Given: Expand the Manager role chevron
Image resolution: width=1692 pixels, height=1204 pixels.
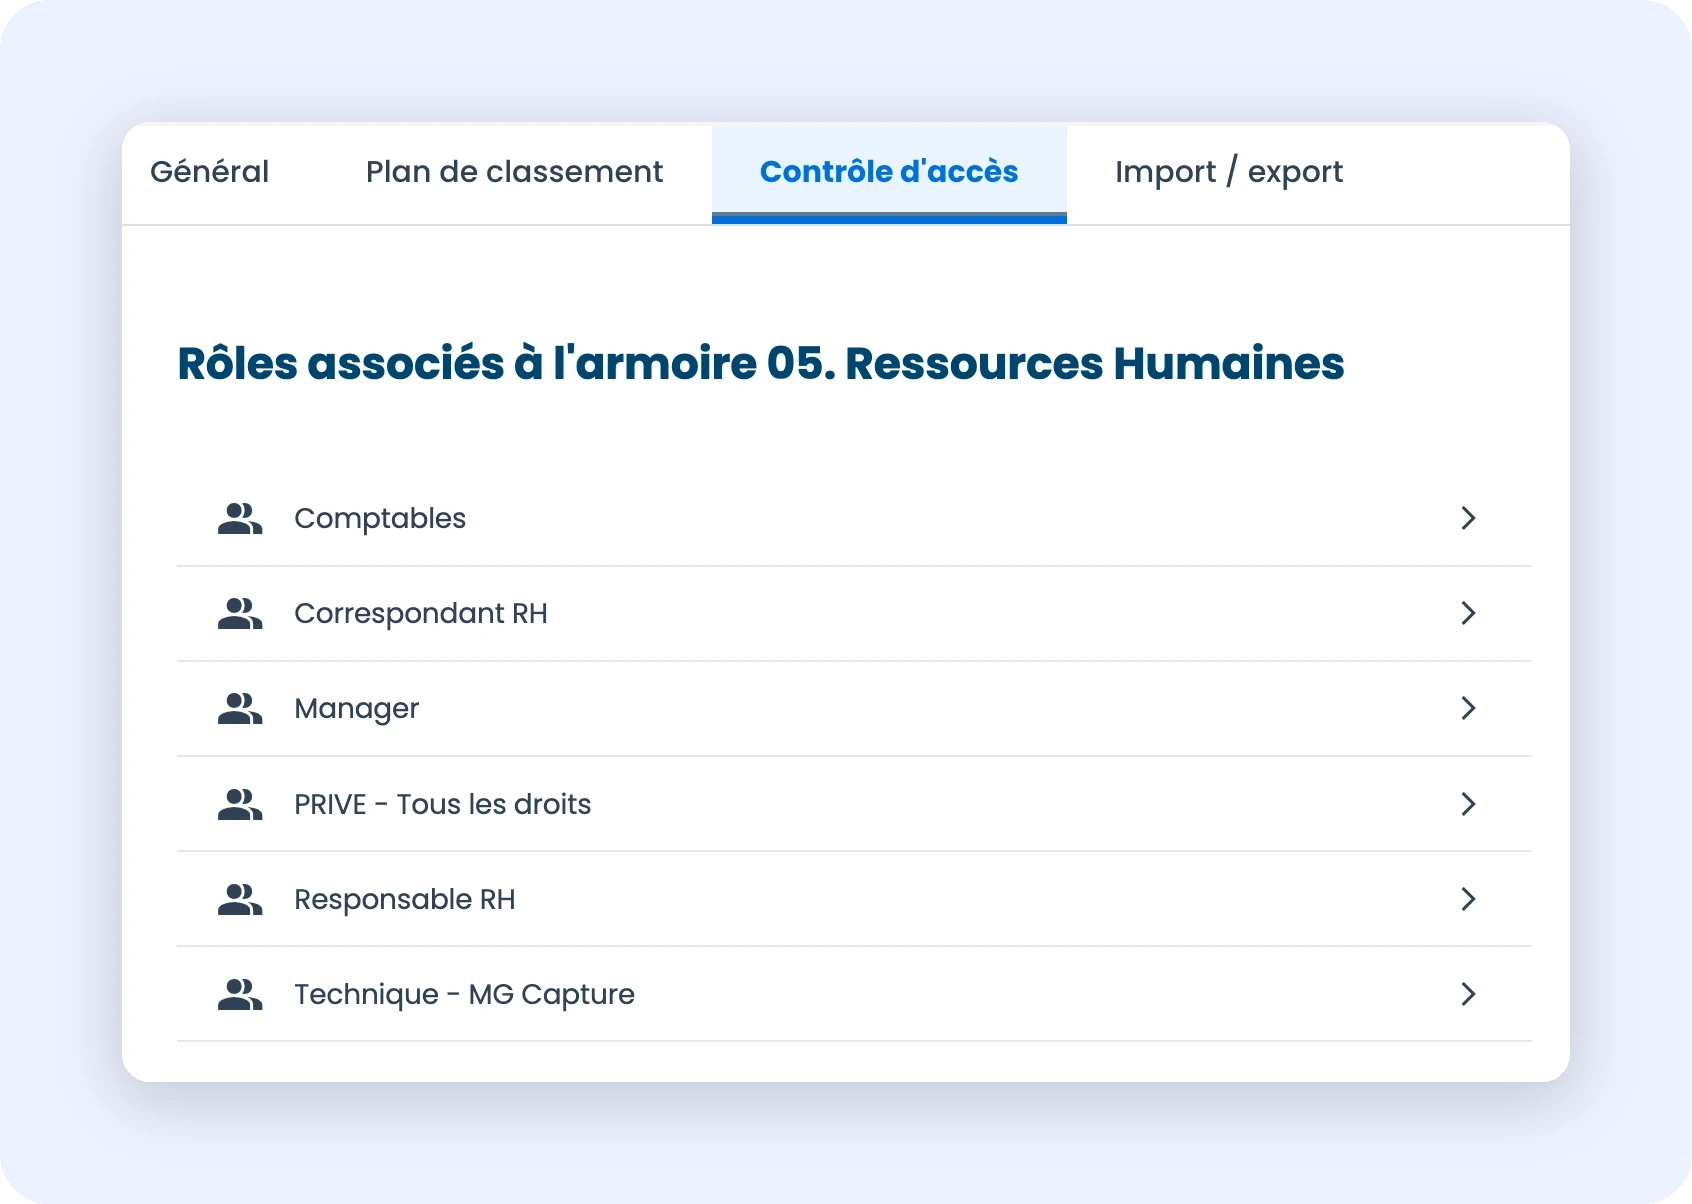Looking at the screenshot, I should (x=1468, y=708).
